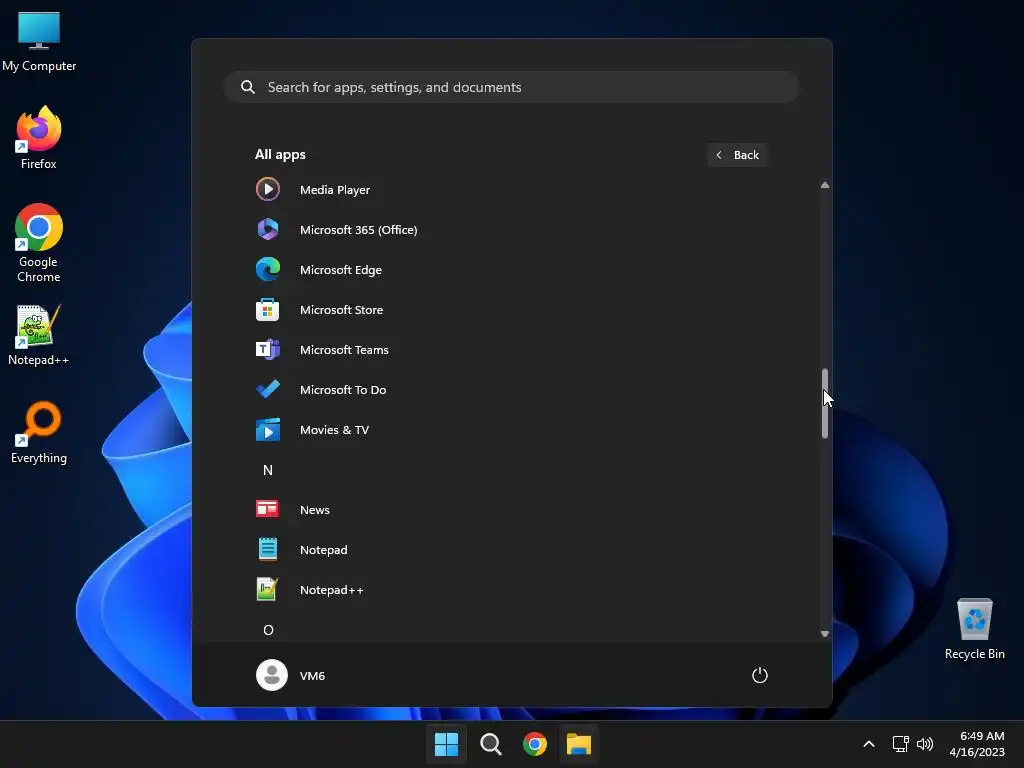1024x768 pixels.
Task: Open Media Player app icon
Action: (x=268, y=189)
